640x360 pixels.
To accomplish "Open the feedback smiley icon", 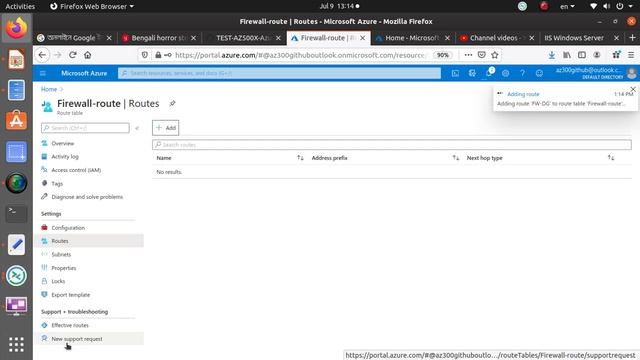I will (539, 73).
